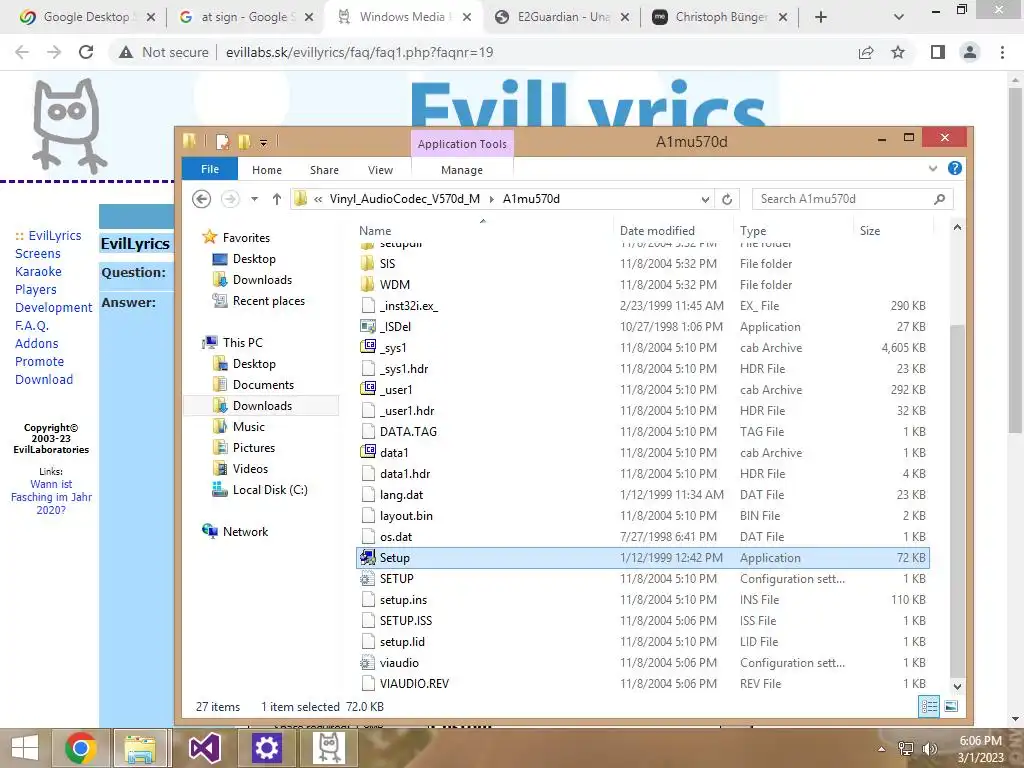
Task: Share this page from Chrome address bar
Action: click(x=866, y=52)
